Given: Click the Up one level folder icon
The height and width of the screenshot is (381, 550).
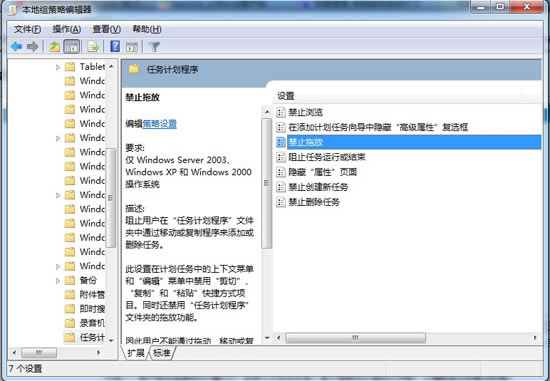Looking at the screenshot, I should [x=54, y=46].
